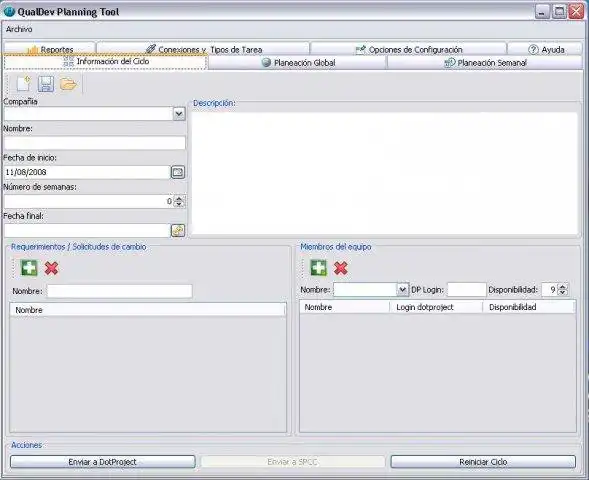Switch to the Planeación Semanal tab
Screen dimensions: 589x480
click(x=485, y=63)
